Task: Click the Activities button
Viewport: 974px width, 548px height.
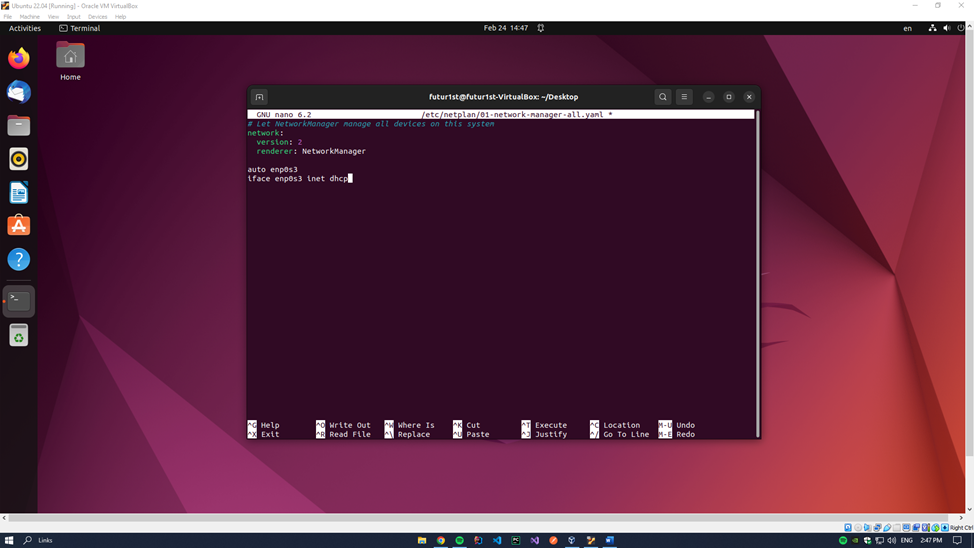Action: 25,28
